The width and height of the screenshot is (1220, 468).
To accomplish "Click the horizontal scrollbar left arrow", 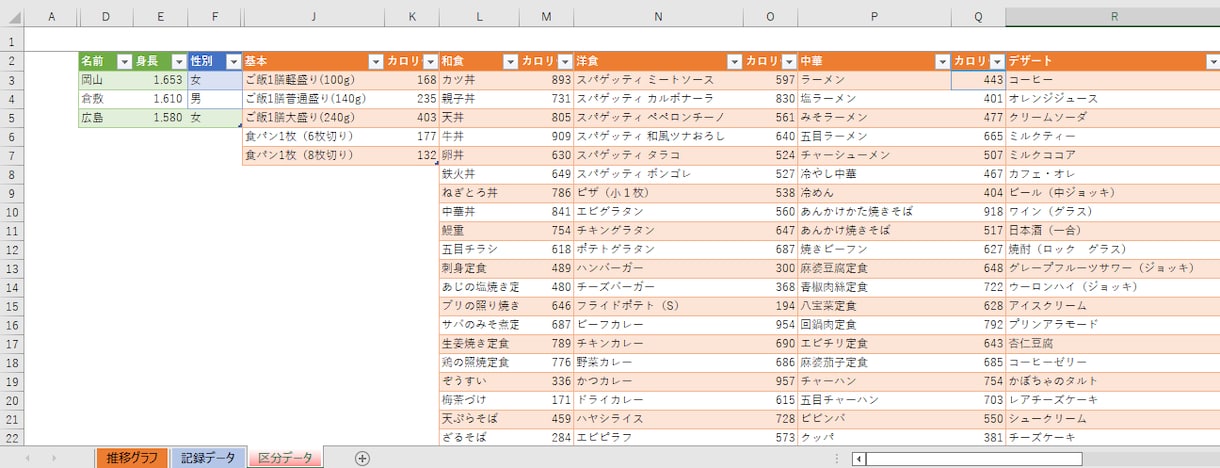I will [x=858, y=459].
